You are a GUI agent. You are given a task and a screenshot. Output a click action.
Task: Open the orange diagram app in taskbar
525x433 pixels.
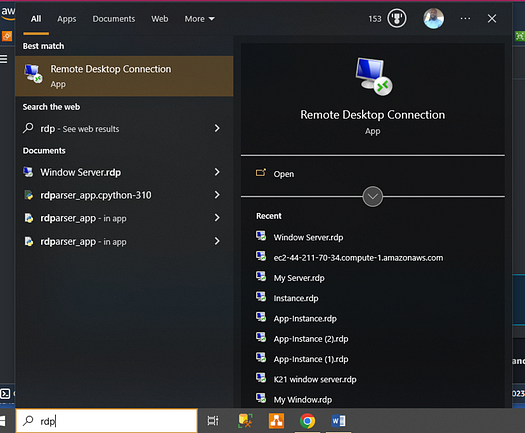(x=276, y=421)
